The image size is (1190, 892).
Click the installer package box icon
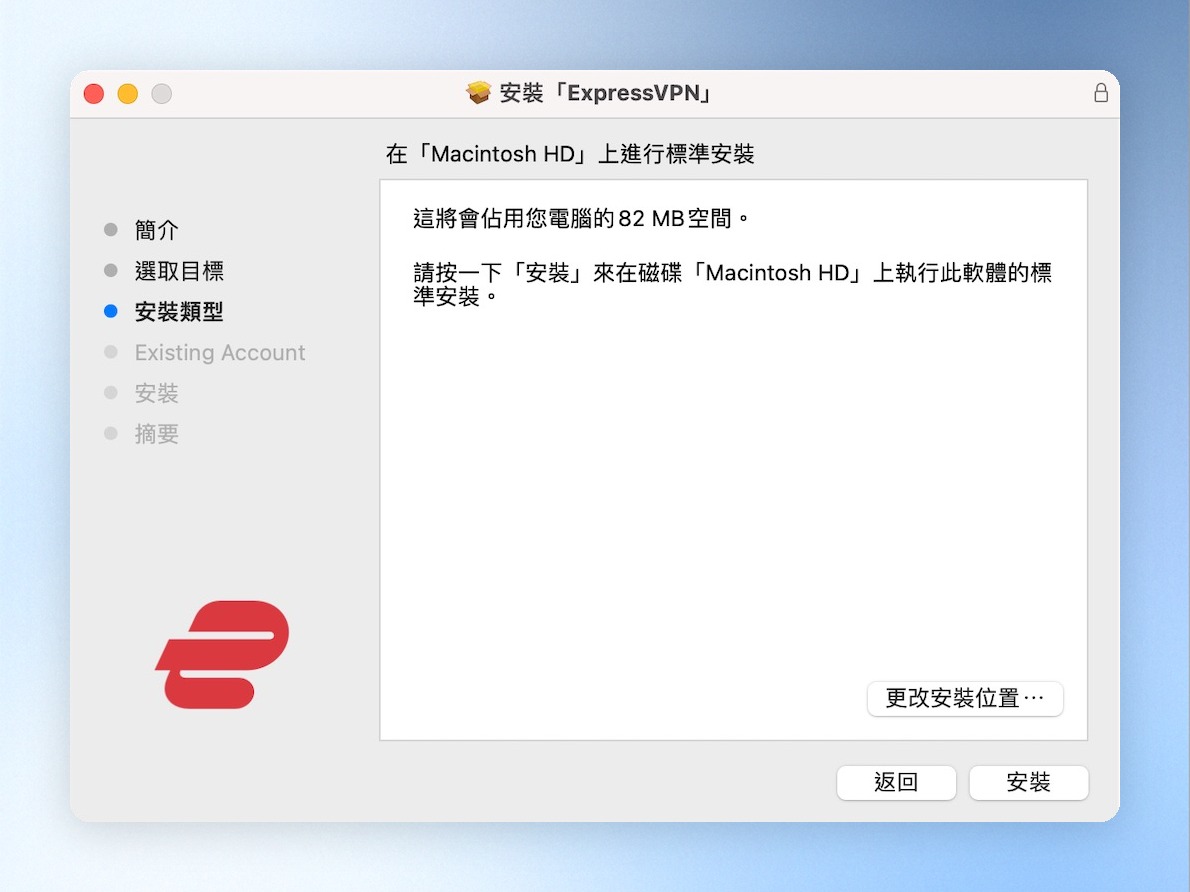coord(479,93)
